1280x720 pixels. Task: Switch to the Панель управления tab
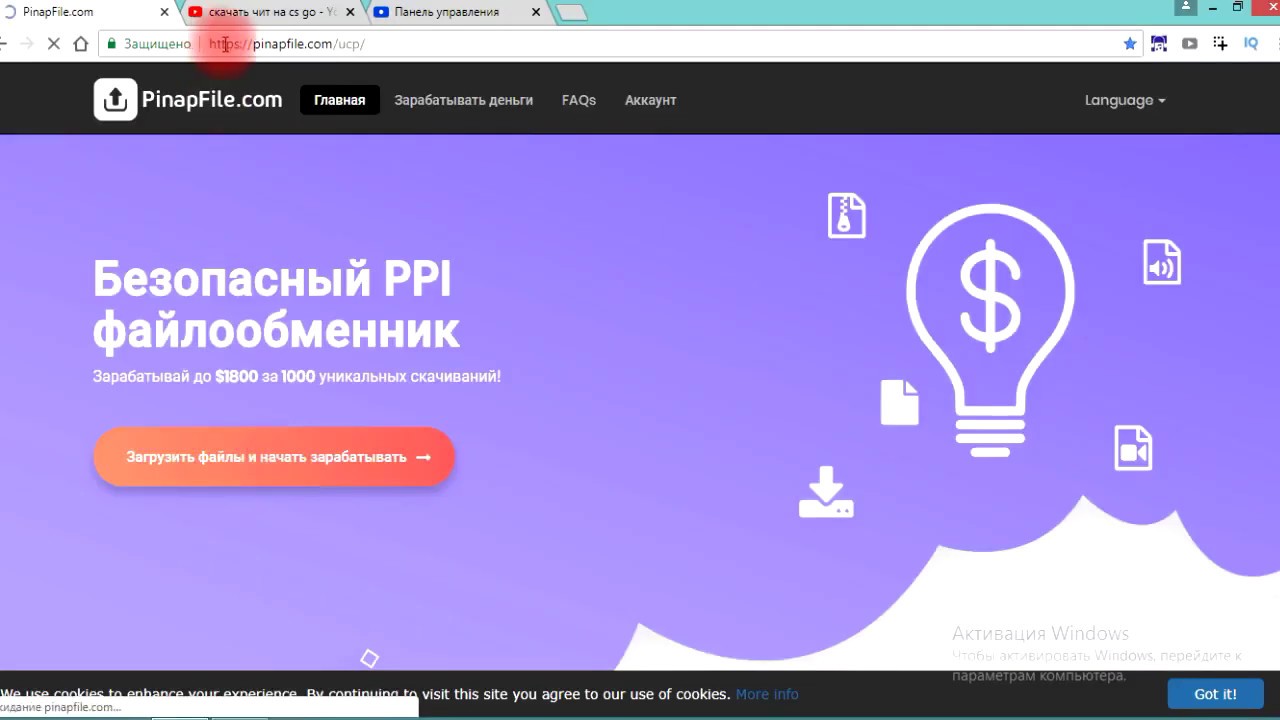point(446,12)
